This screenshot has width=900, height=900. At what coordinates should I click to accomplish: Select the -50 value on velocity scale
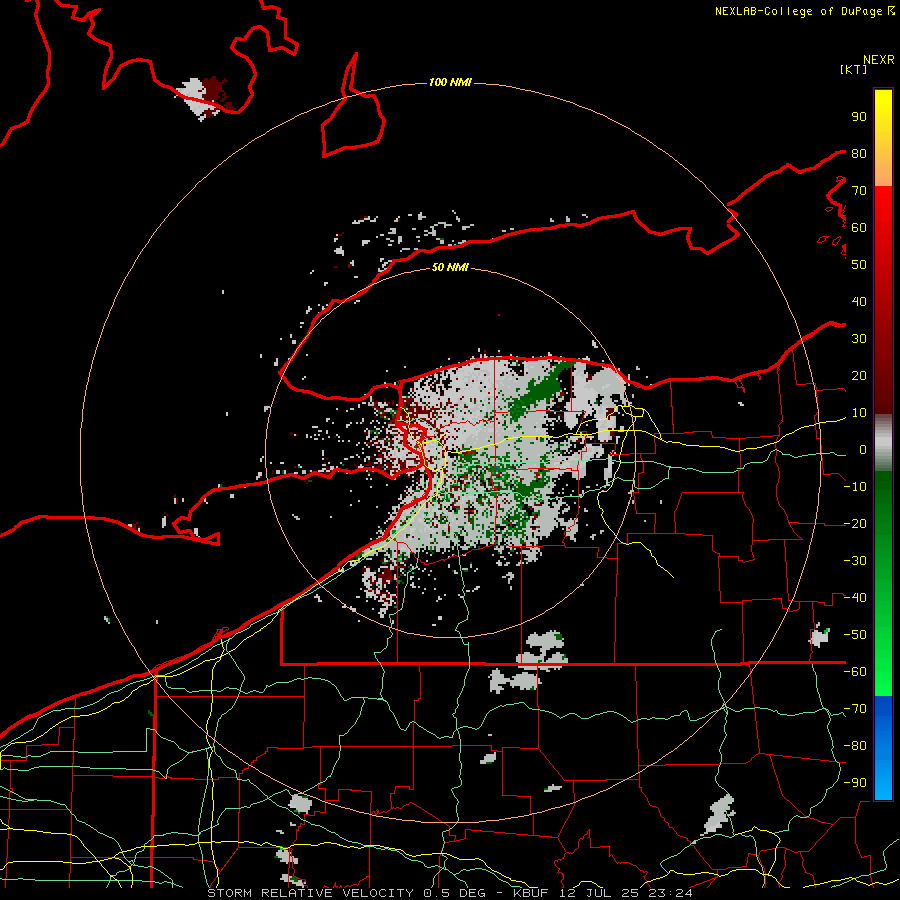click(855, 635)
